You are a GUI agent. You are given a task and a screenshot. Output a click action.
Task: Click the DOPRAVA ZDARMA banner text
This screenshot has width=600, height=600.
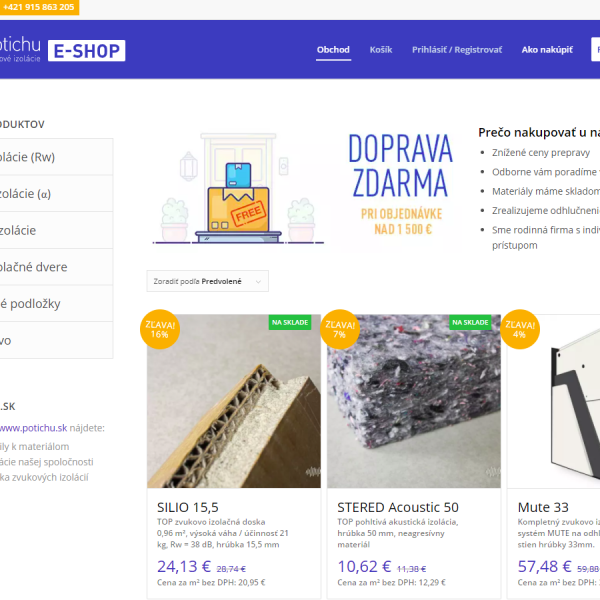tap(400, 166)
